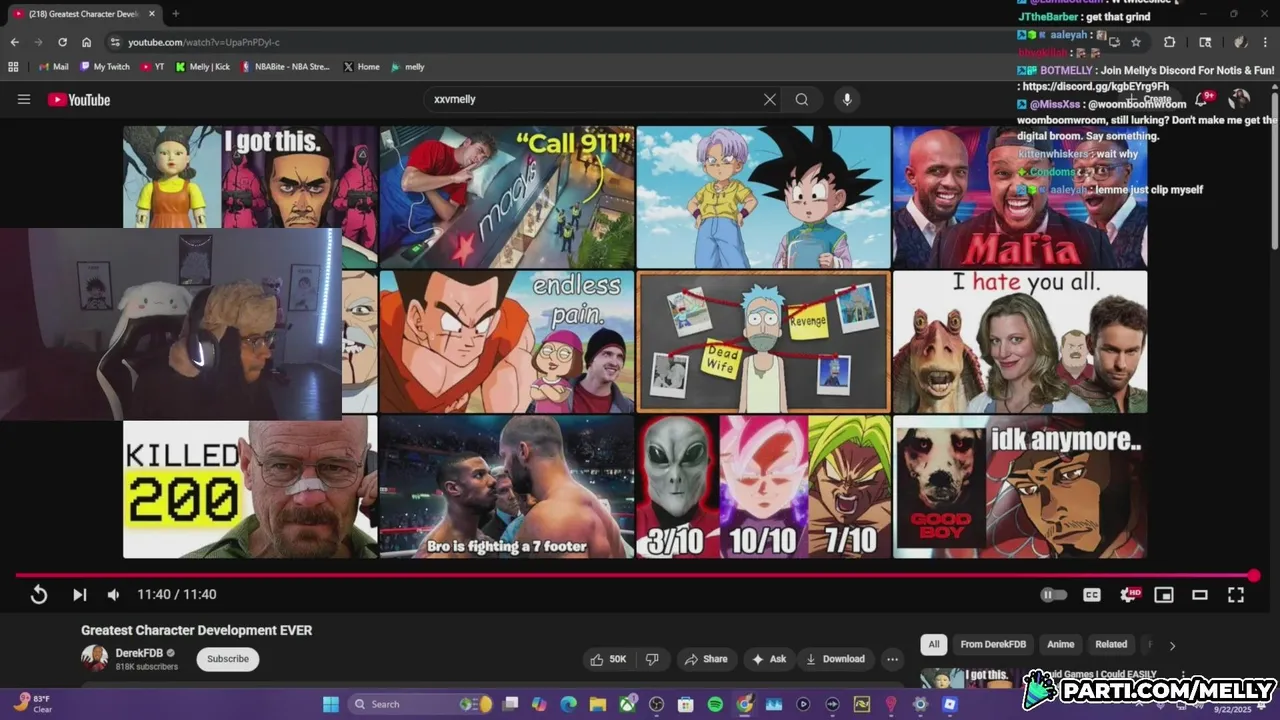Open File Explorer from taskbar
1280x720 pixels.
tap(598, 704)
